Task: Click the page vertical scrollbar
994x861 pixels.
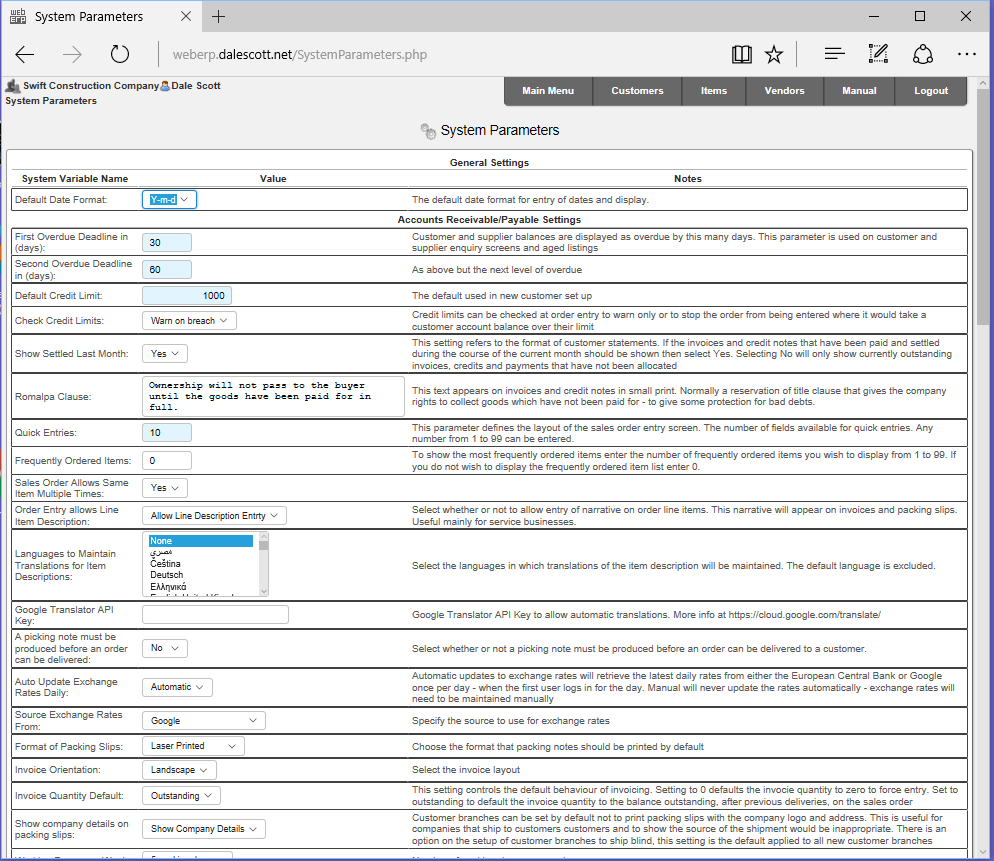Action: [x=983, y=469]
